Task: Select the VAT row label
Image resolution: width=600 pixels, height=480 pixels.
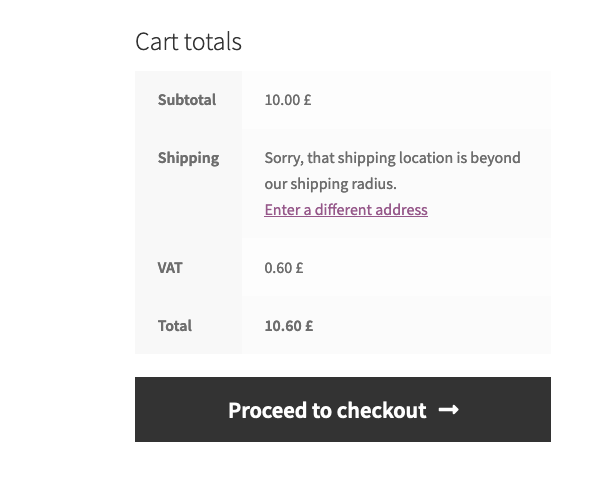Action: [x=170, y=268]
